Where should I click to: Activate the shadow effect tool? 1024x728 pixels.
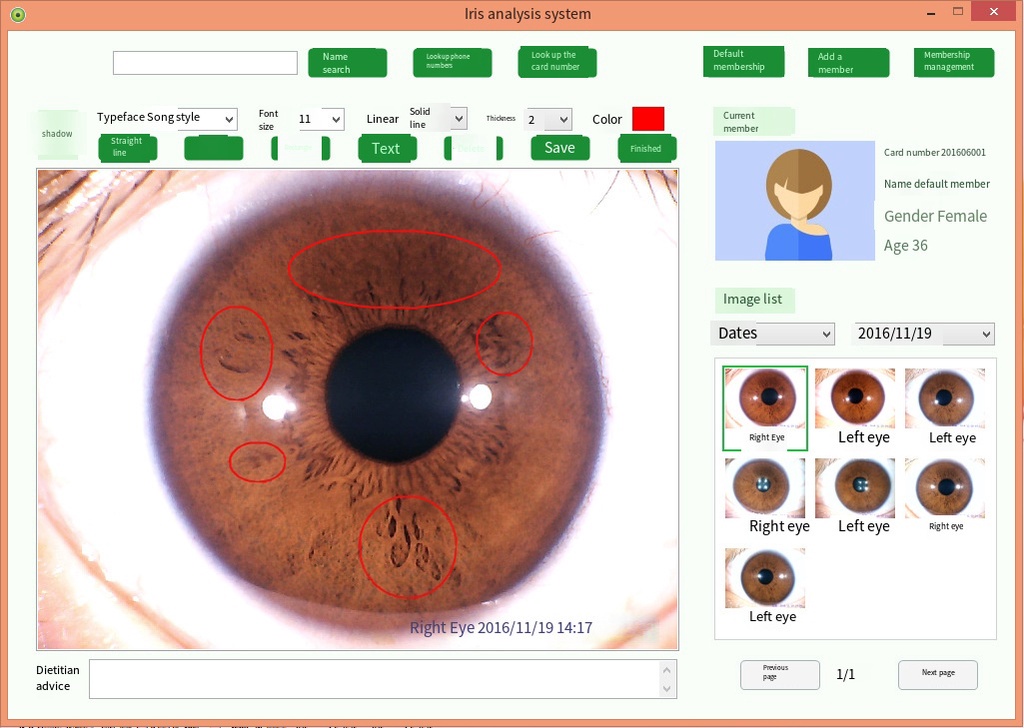tap(57, 133)
